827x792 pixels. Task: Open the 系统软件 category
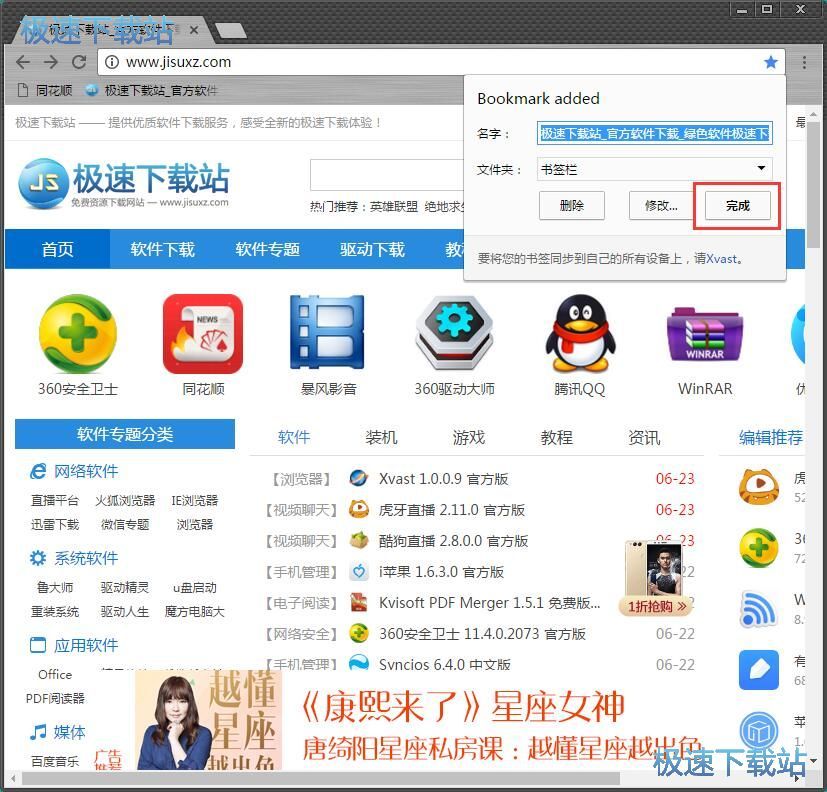click(x=74, y=558)
